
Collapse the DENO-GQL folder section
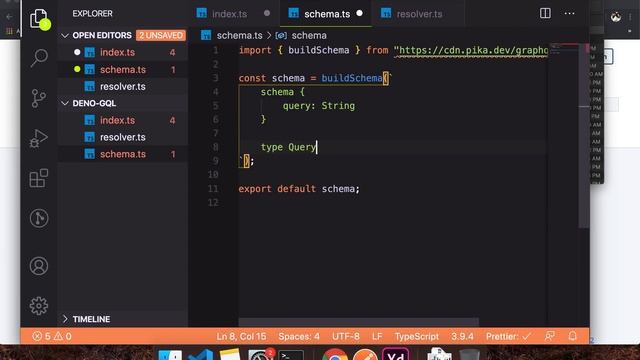(64, 103)
